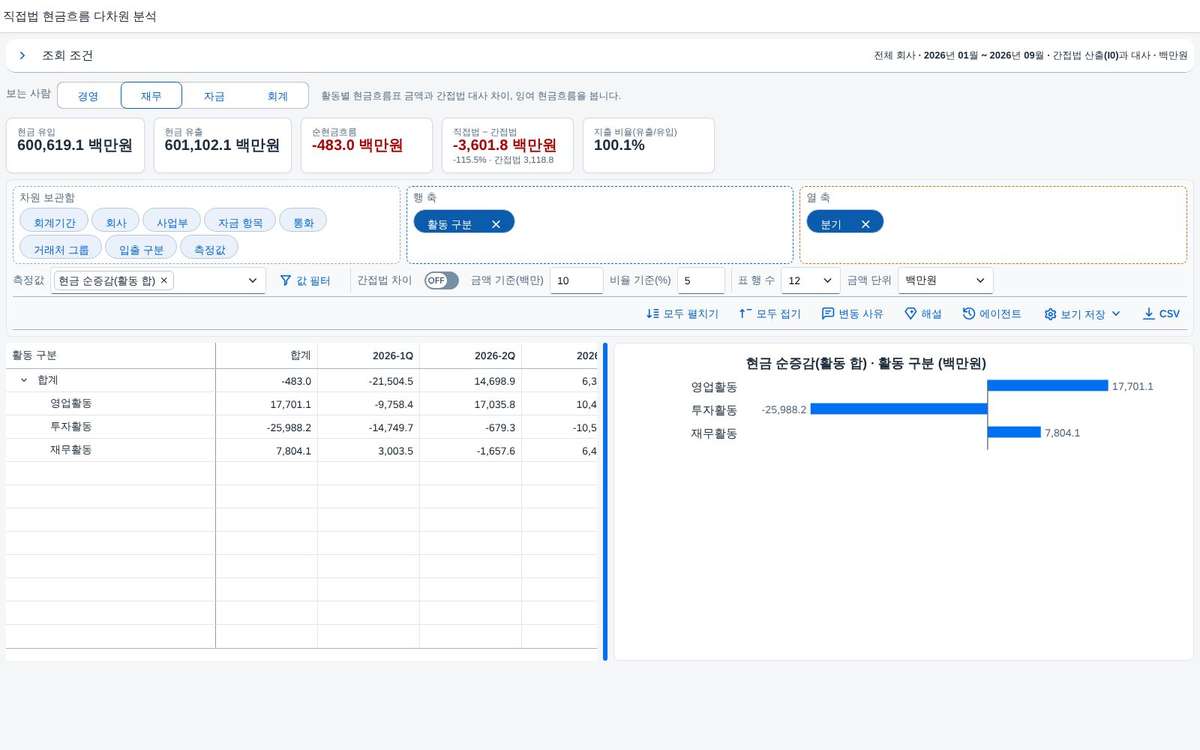The height and width of the screenshot is (750, 1200).
Task: Select the 통화 dimension chip
Action: [x=303, y=221]
